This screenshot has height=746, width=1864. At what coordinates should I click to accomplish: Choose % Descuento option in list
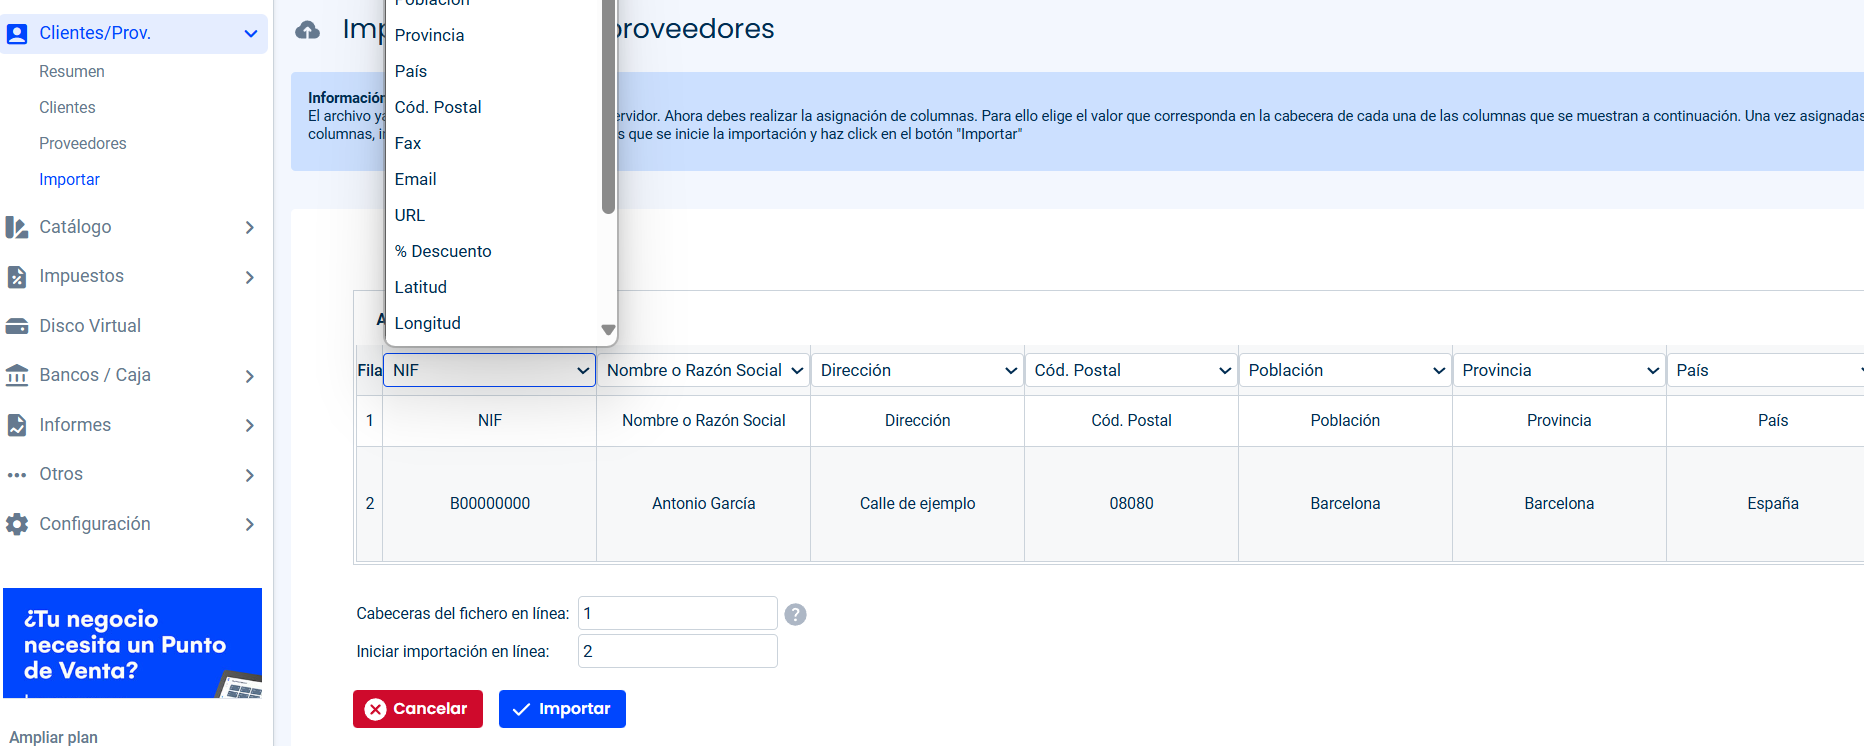(x=443, y=251)
